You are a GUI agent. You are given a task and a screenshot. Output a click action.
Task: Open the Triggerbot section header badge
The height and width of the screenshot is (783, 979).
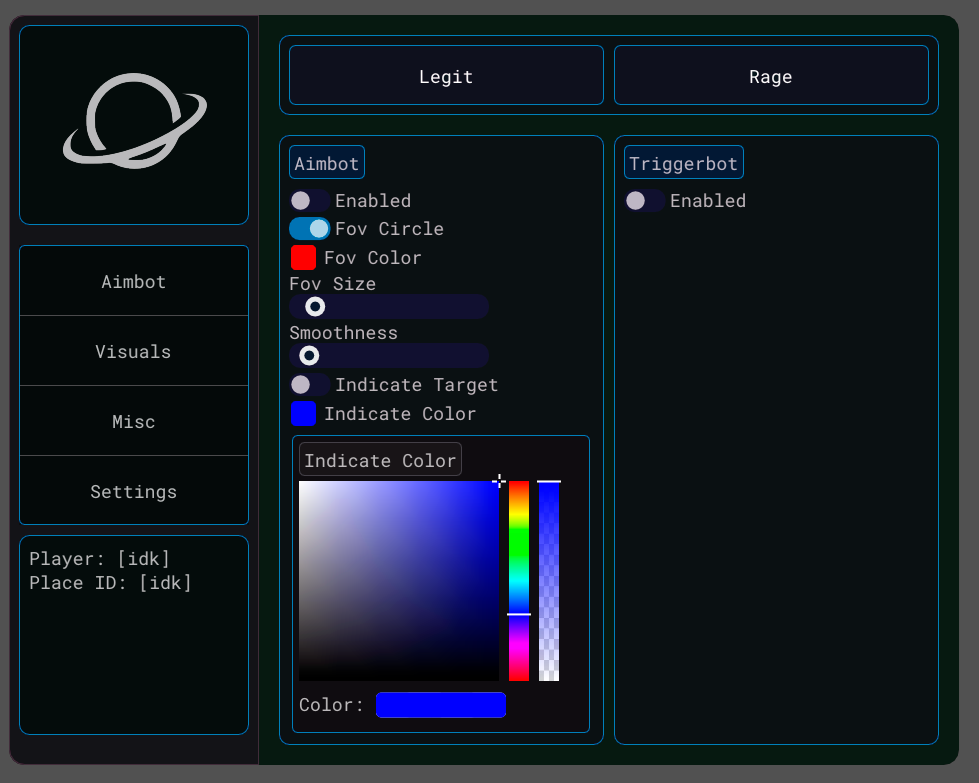(683, 162)
